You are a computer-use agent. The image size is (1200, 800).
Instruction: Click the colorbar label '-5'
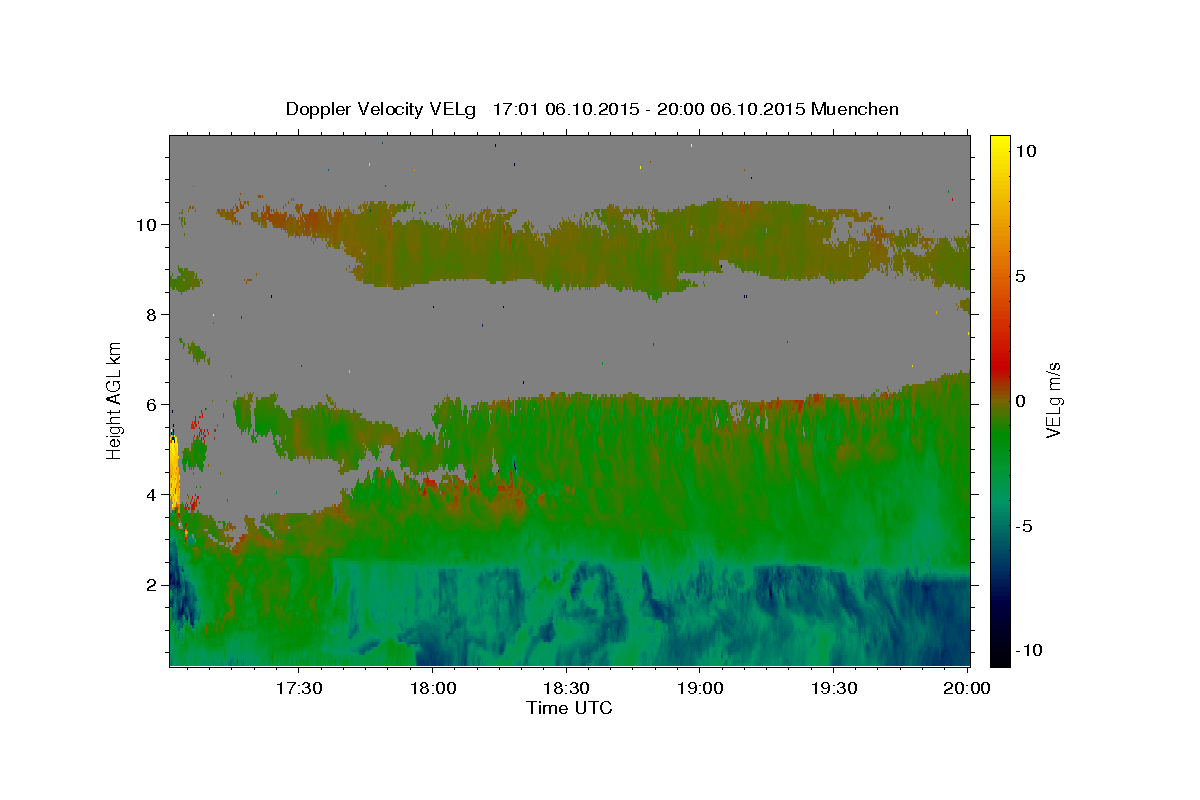[1023, 525]
